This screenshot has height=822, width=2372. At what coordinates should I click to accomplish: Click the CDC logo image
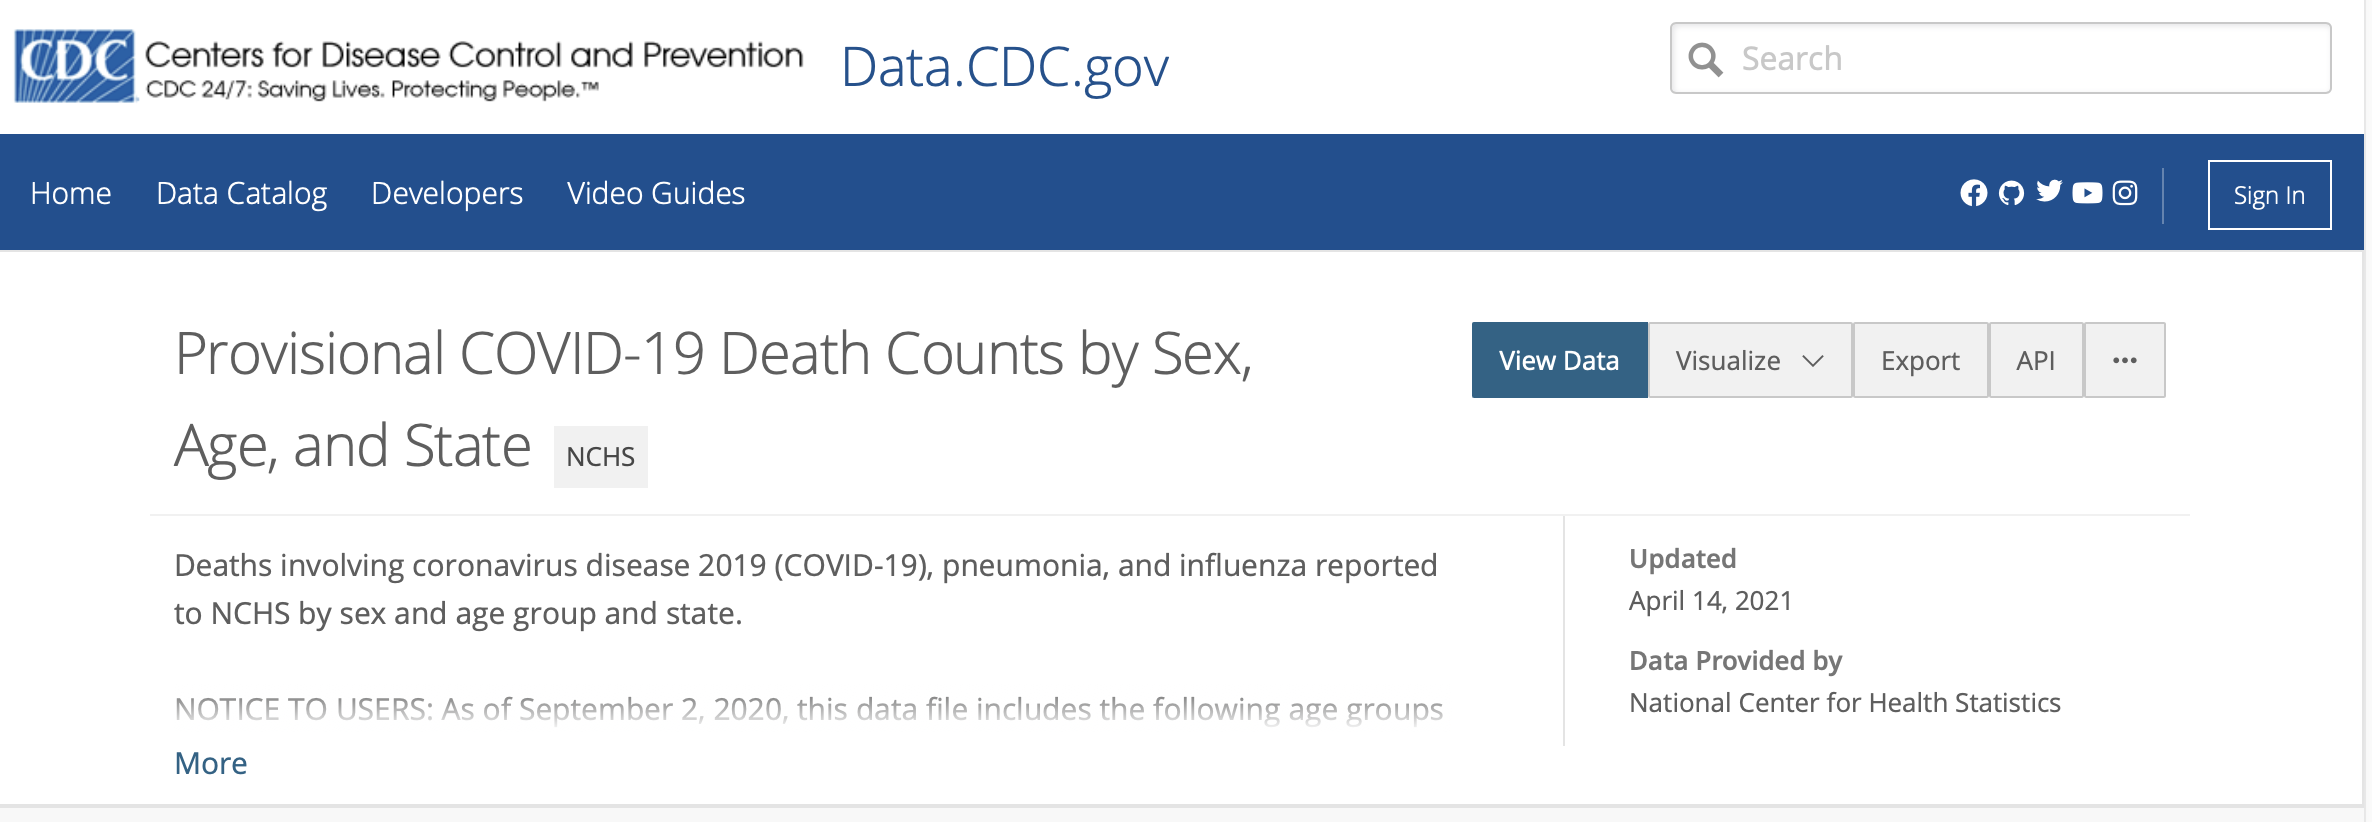75,66
